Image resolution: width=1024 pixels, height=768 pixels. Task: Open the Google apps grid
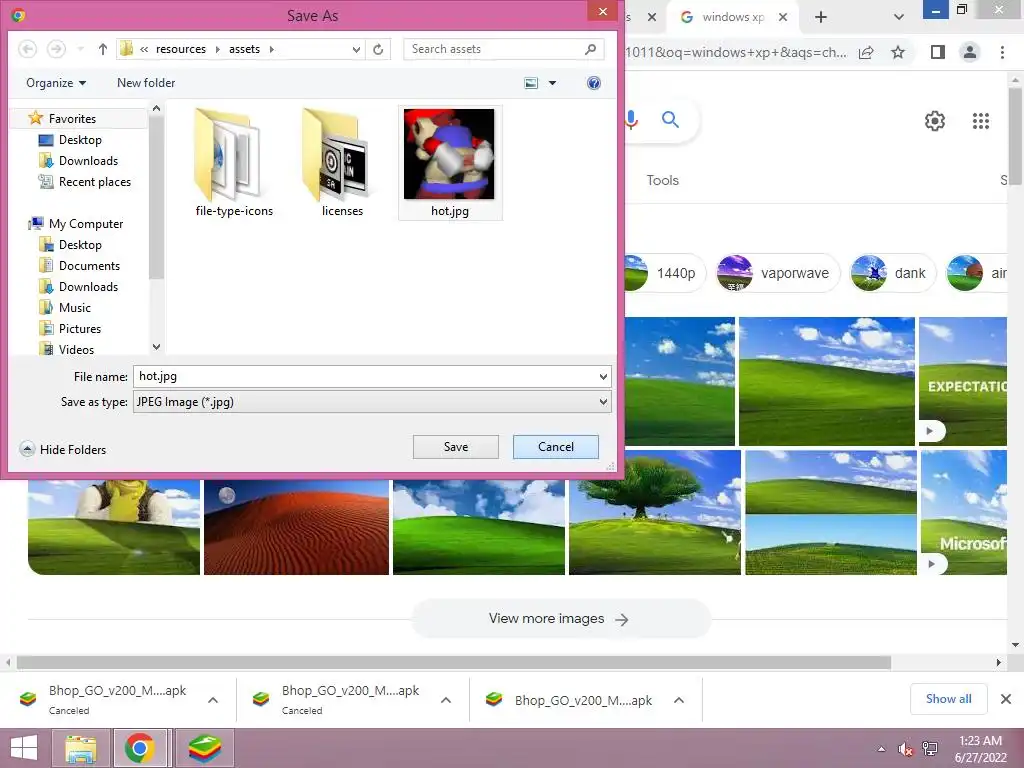click(981, 121)
